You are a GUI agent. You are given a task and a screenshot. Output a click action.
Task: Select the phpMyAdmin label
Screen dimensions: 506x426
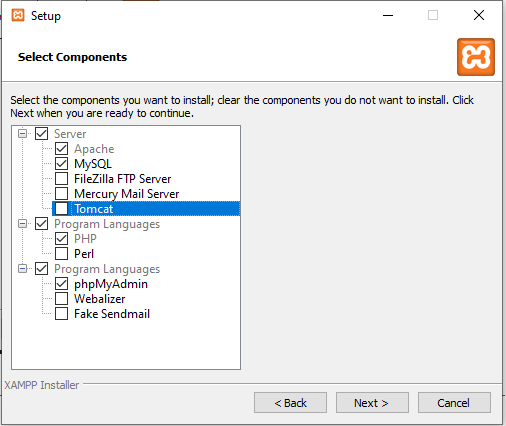pyautogui.click(x=111, y=284)
